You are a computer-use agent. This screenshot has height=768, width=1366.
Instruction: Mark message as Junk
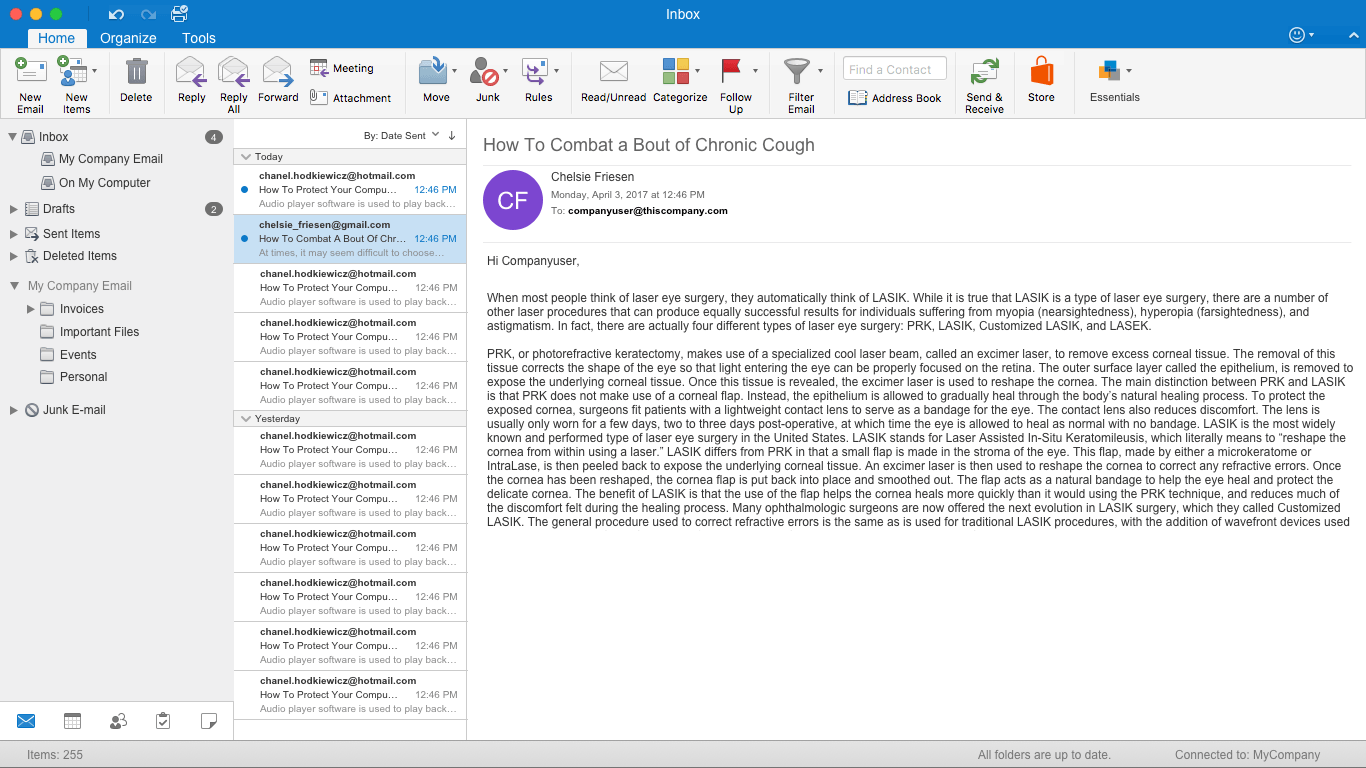pos(486,73)
